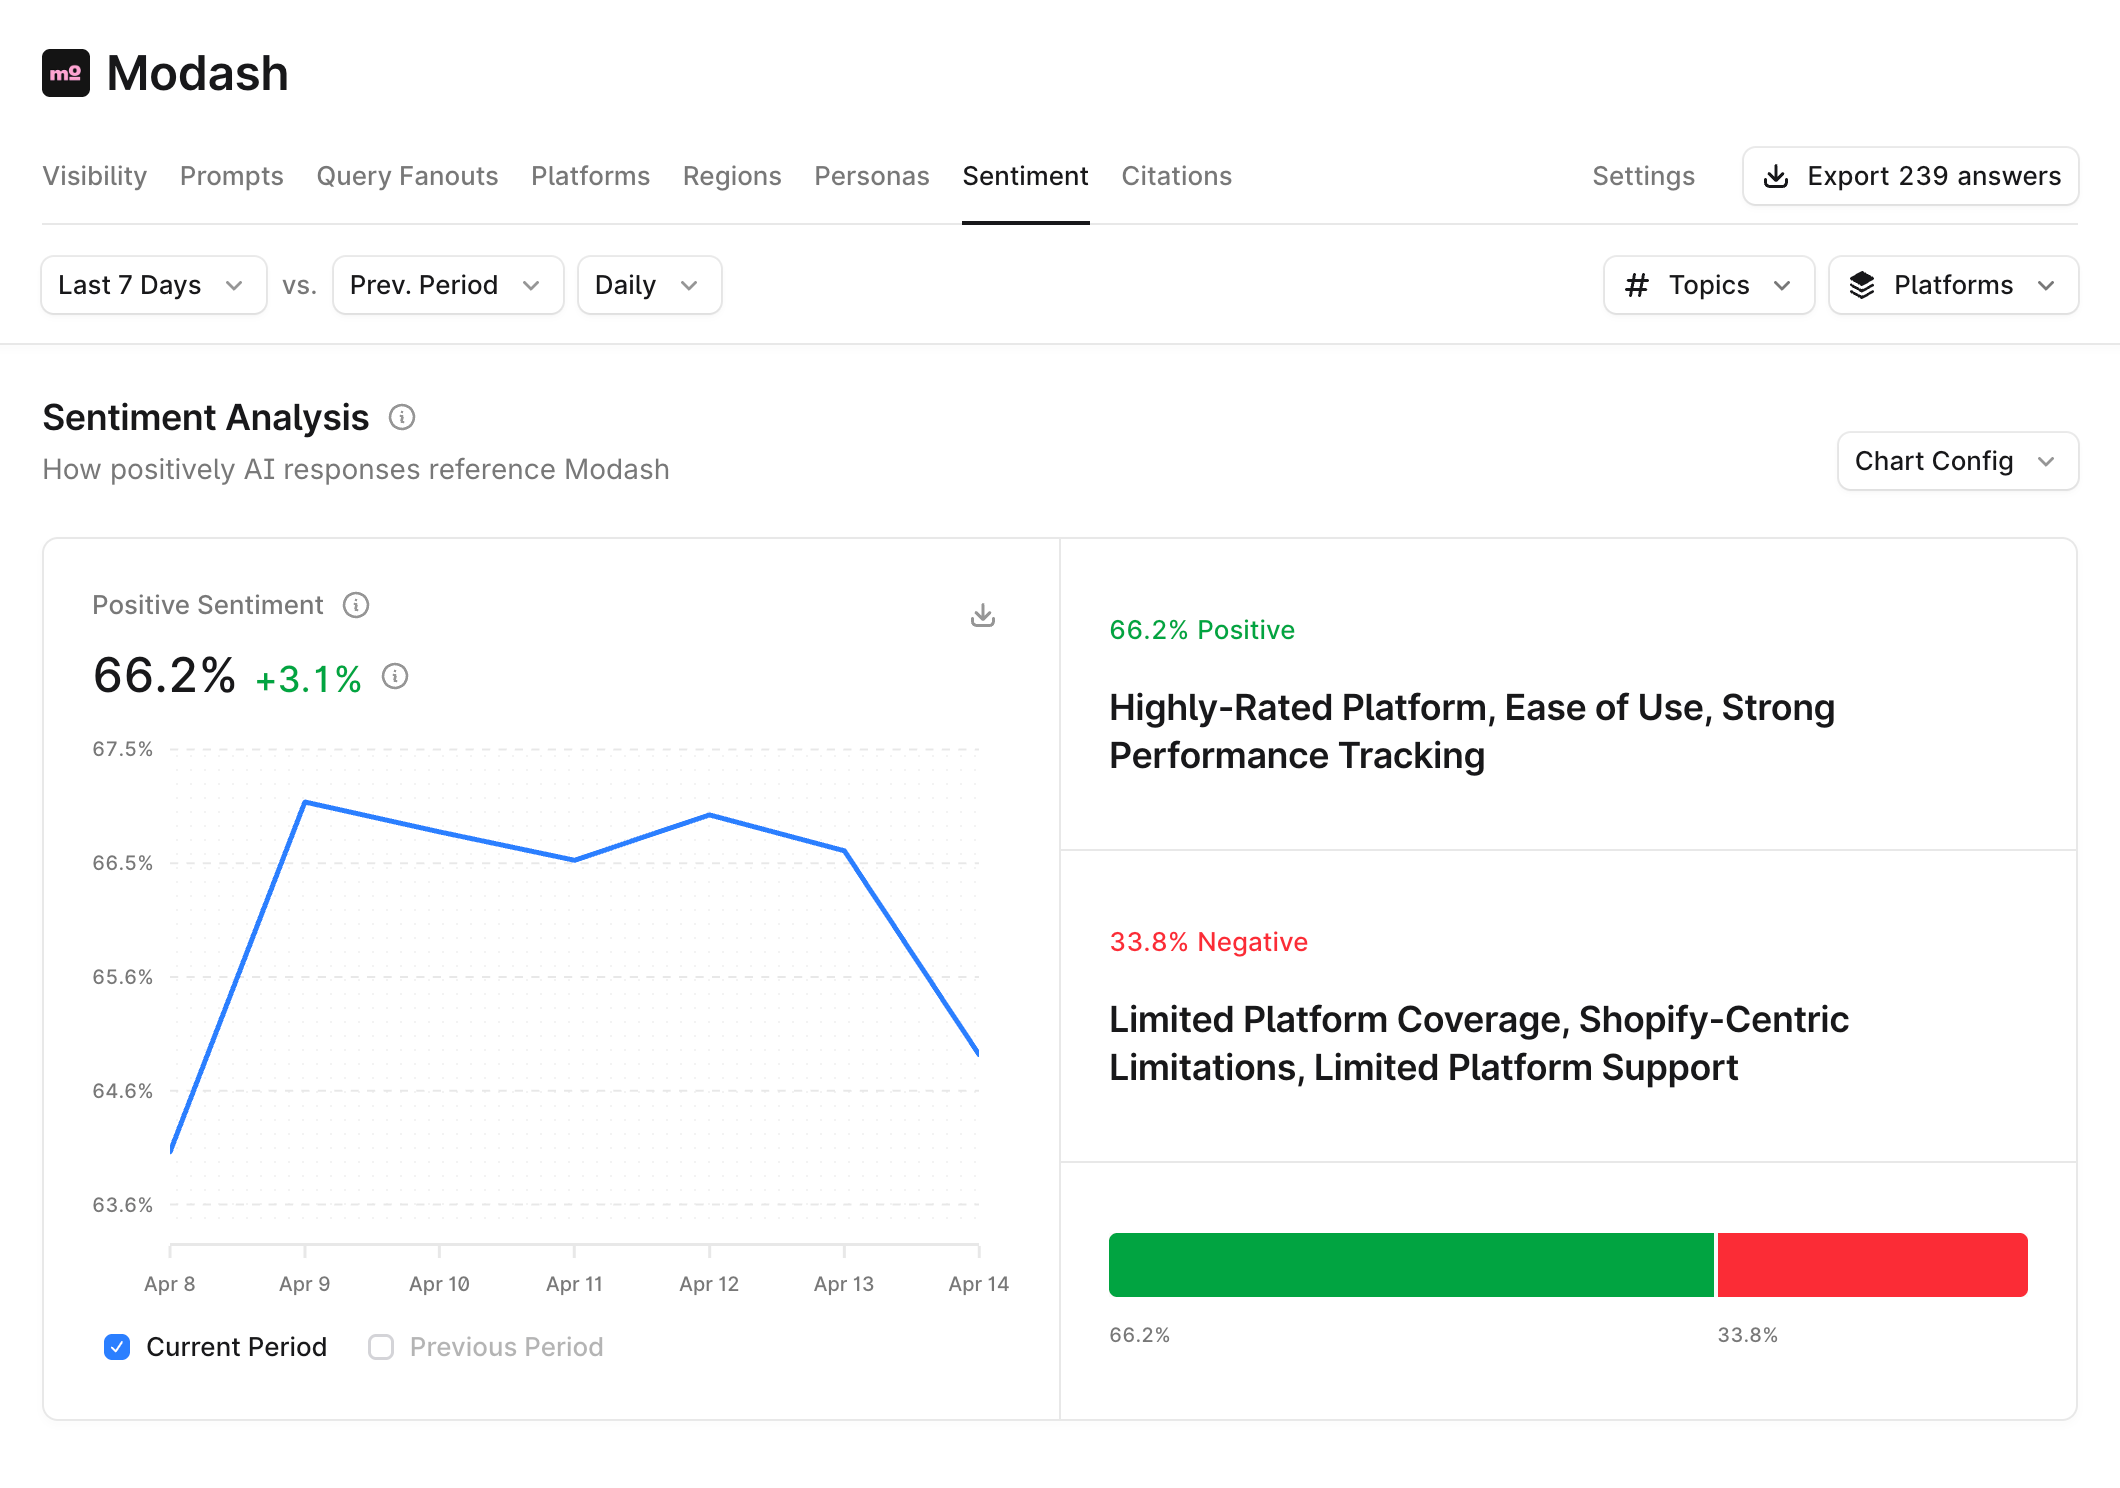Image resolution: width=2120 pixels, height=1488 pixels.
Task: Click the 33.8% Negative label
Action: (1208, 942)
